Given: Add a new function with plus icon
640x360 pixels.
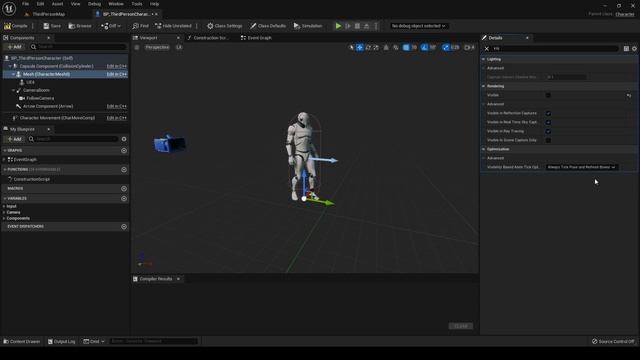Looking at the screenshot, I should tap(124, 169).
